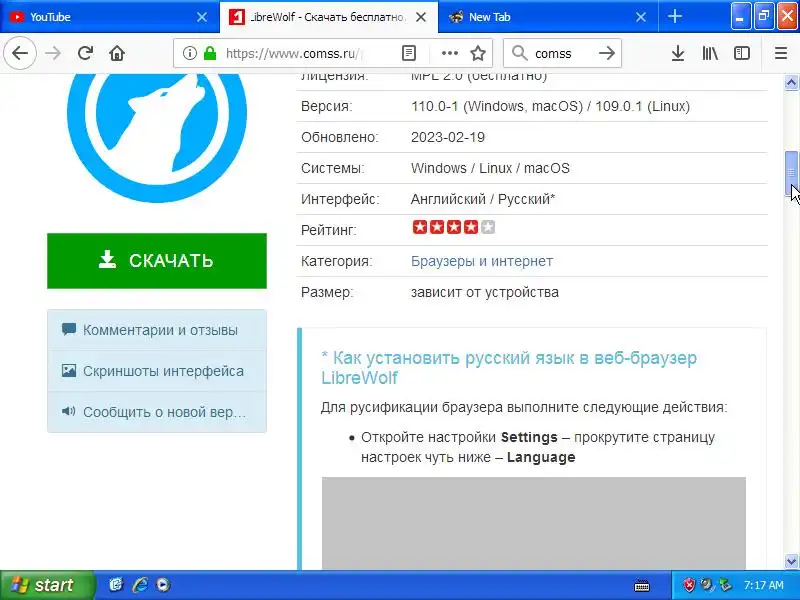Click the Английский / Русский interface text
Screen dimensions: 800x600
click(x=483, y=199)
